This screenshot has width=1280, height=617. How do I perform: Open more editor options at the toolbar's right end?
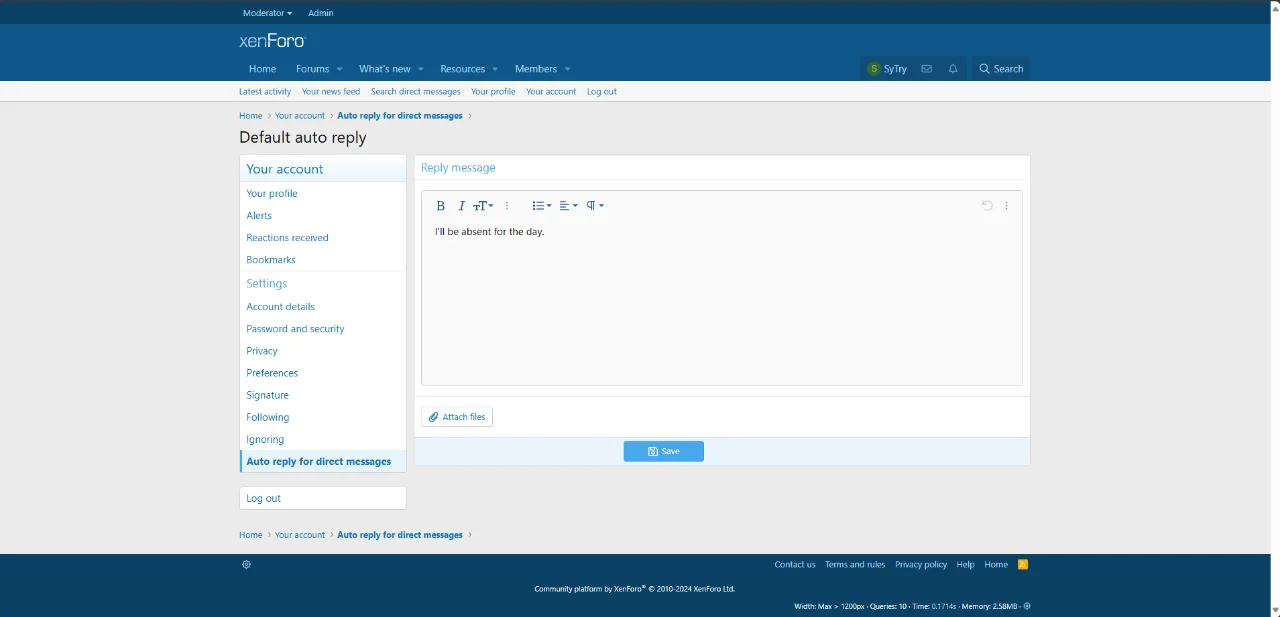point(1006,206)
